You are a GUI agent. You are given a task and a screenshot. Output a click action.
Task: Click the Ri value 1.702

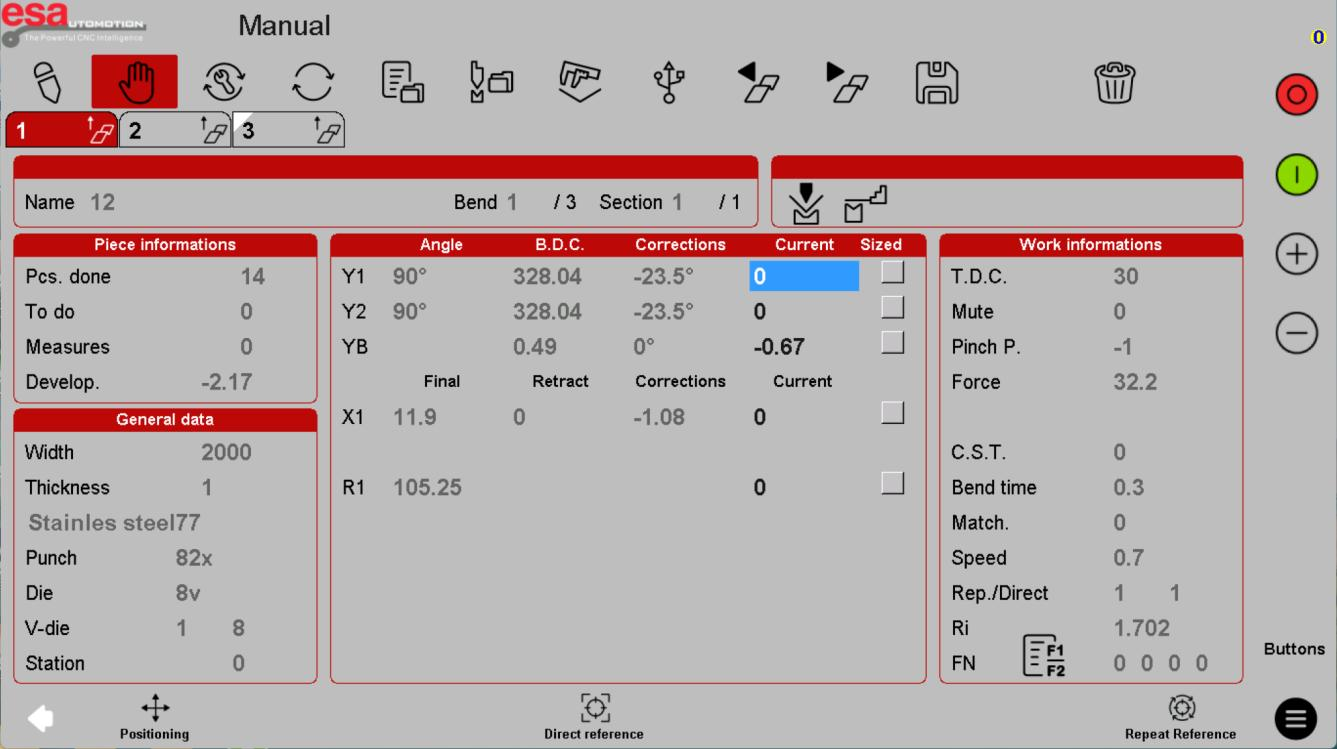(1142, 628)
